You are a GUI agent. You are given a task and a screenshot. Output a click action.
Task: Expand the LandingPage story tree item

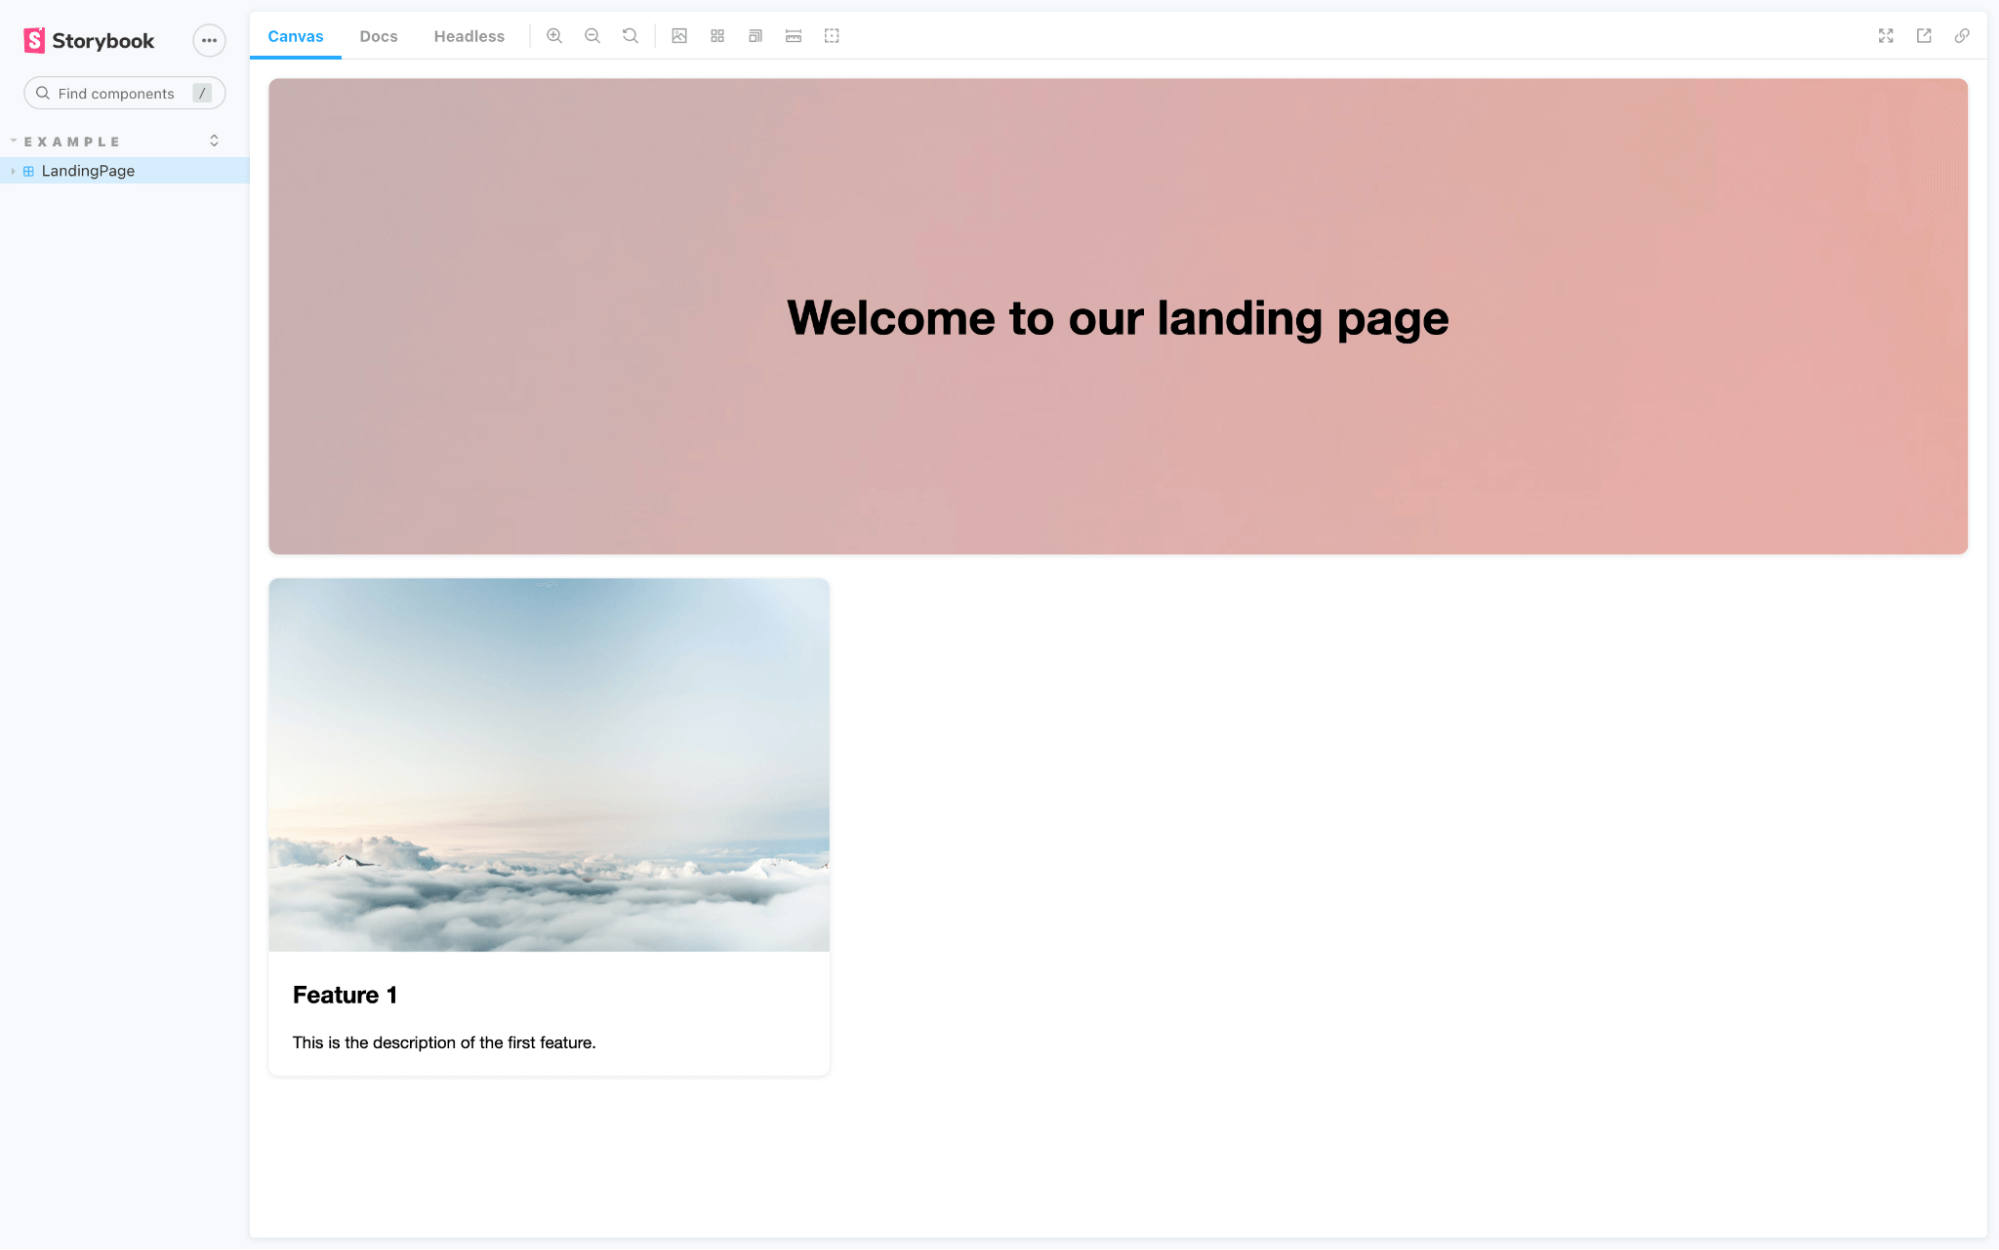tap(12, 170)
